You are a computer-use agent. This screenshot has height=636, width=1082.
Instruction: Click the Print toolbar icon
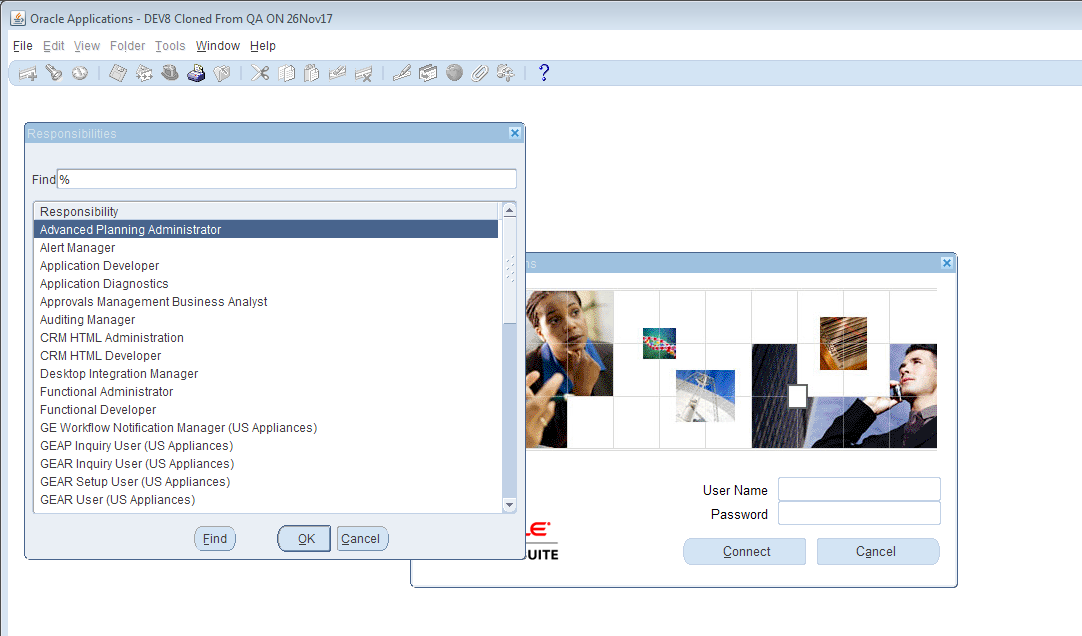click(x=196, y=73)
